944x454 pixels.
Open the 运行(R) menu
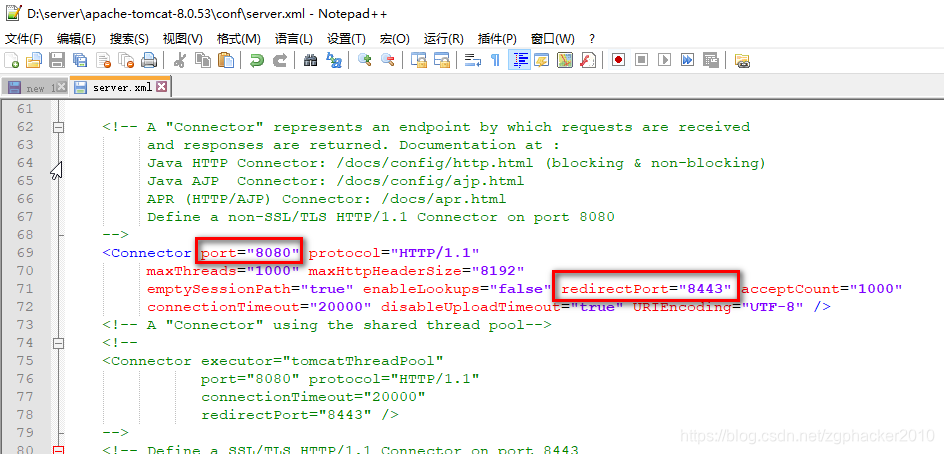coord(444,39)
